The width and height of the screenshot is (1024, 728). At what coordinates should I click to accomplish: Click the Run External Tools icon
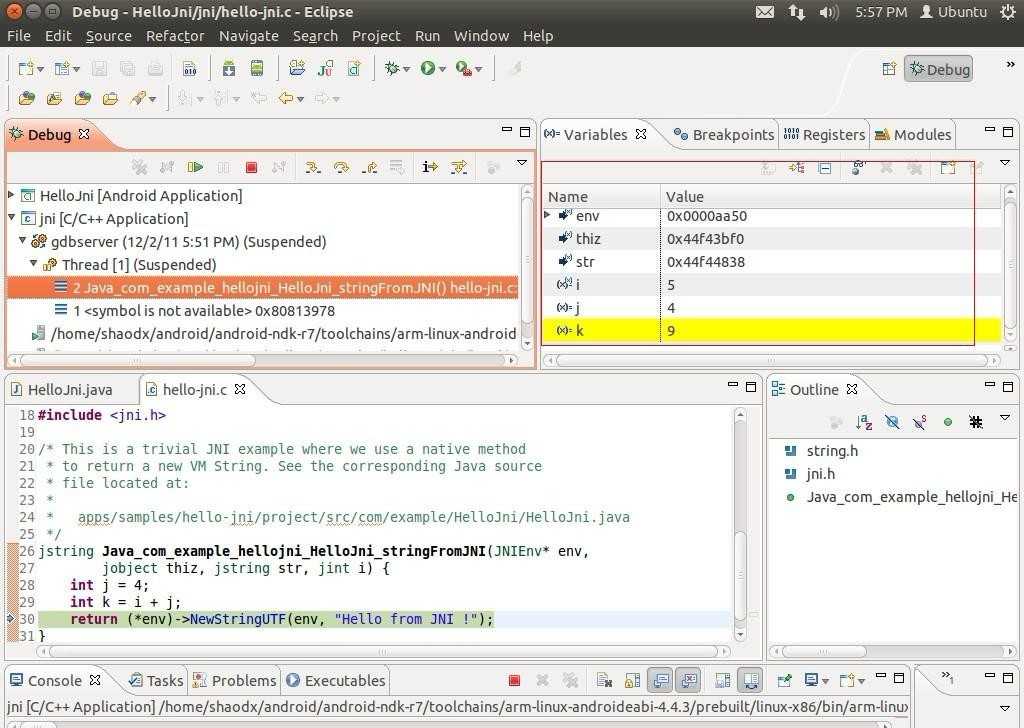click(464, 68)
